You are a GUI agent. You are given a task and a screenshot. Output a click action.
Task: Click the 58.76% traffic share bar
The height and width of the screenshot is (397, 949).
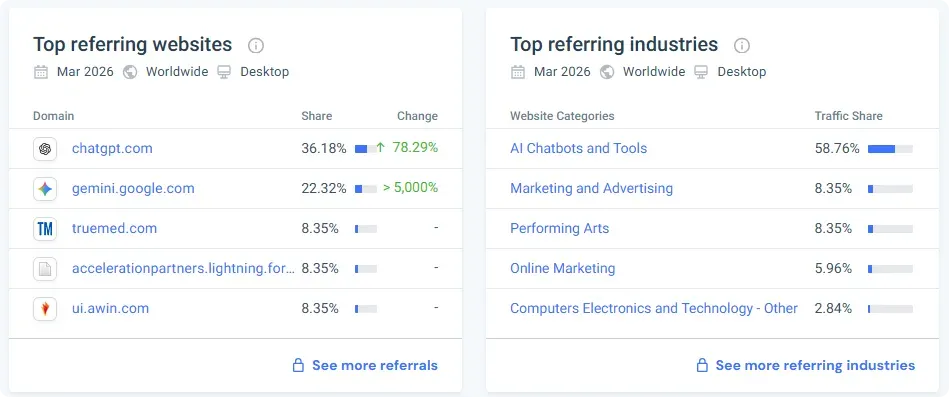pos(890,149)
